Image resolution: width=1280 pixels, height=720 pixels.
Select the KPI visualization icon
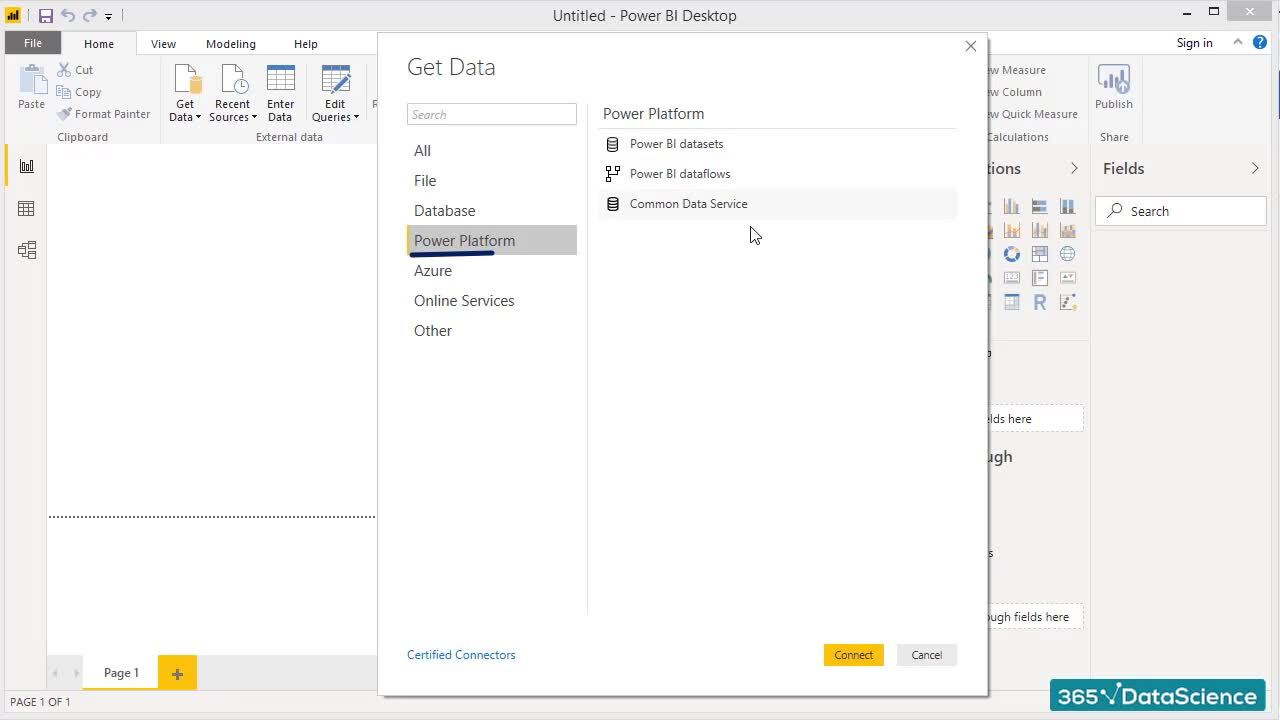(x=1068, y=278)
